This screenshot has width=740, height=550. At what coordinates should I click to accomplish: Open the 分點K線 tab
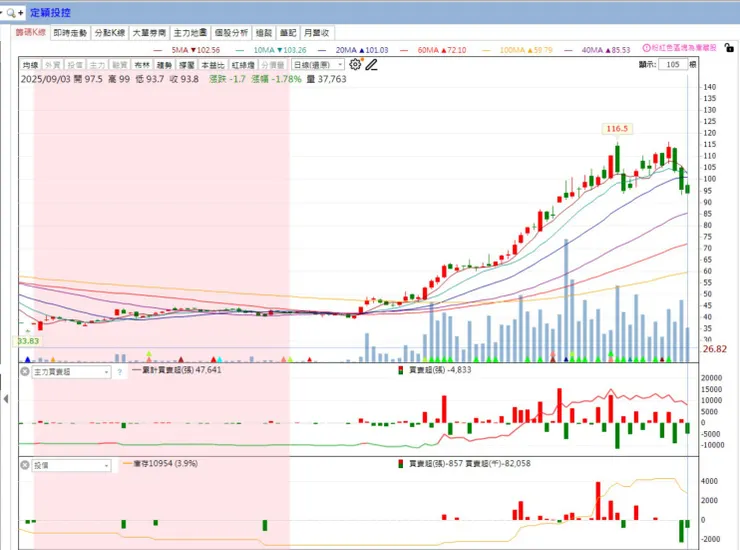[x=110, y=33]
